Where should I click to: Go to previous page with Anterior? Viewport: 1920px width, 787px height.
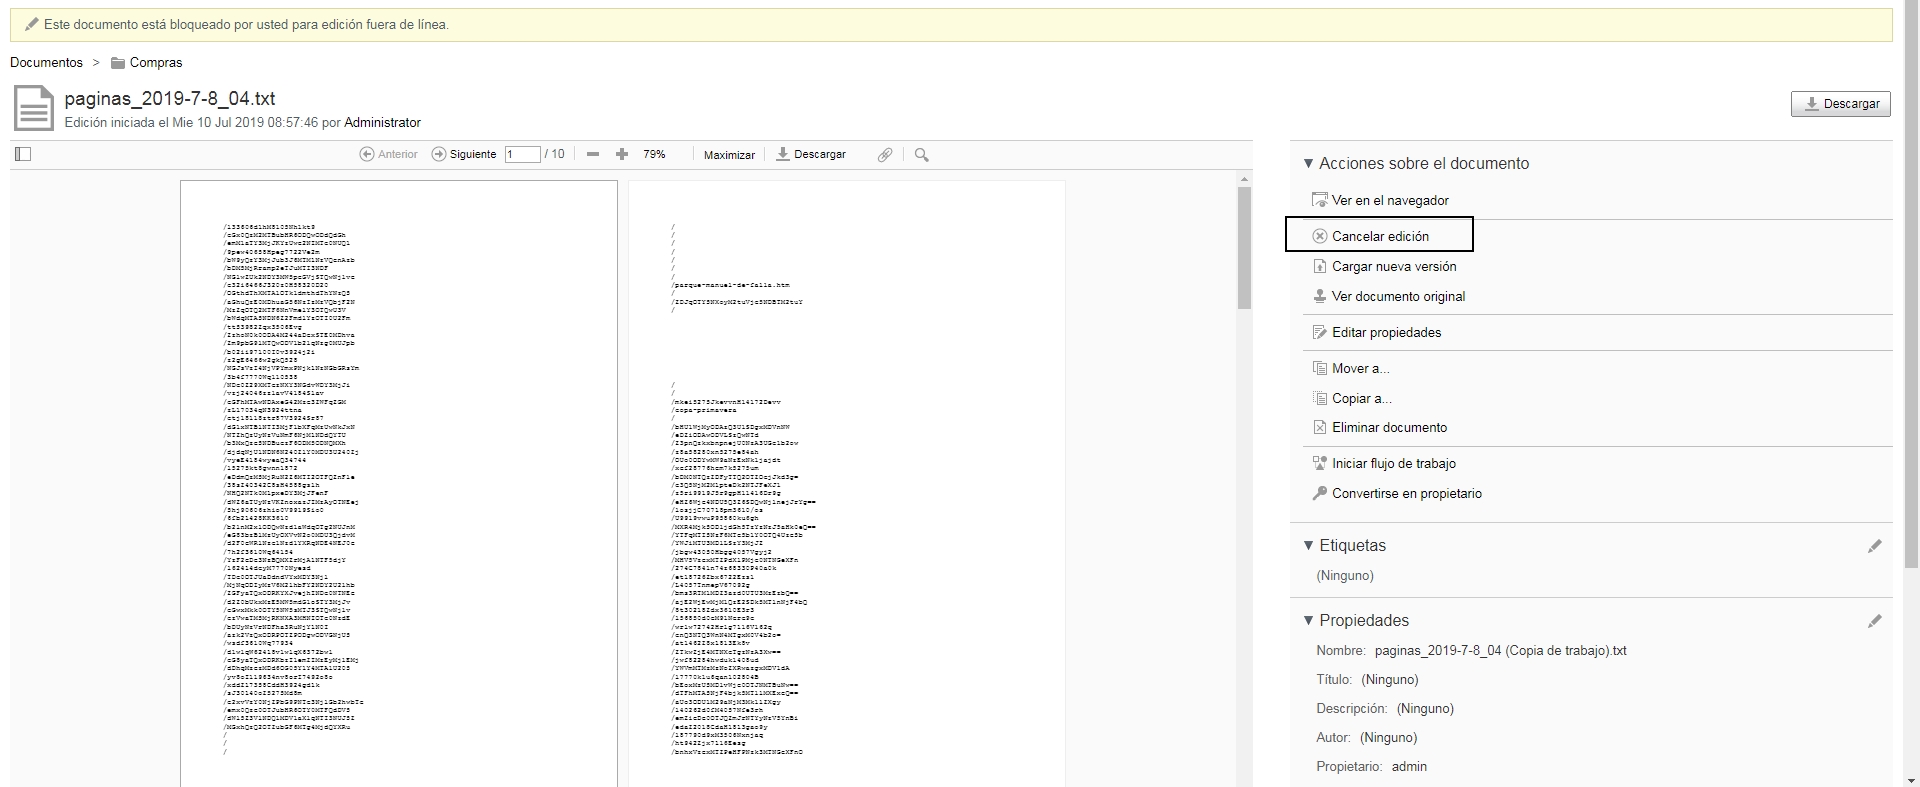389,154
